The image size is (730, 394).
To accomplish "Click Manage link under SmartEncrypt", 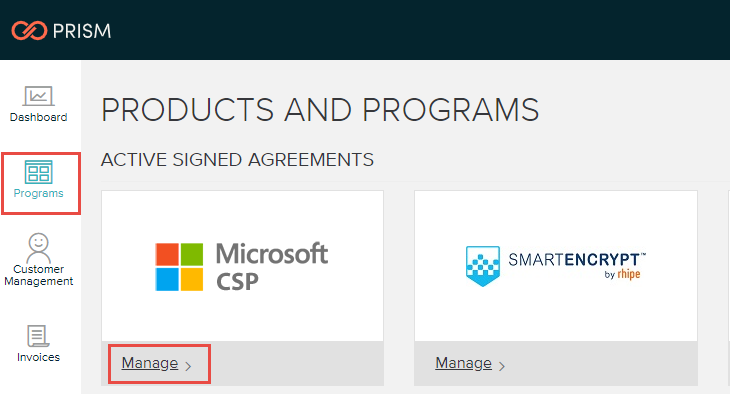I will point(463,363).
